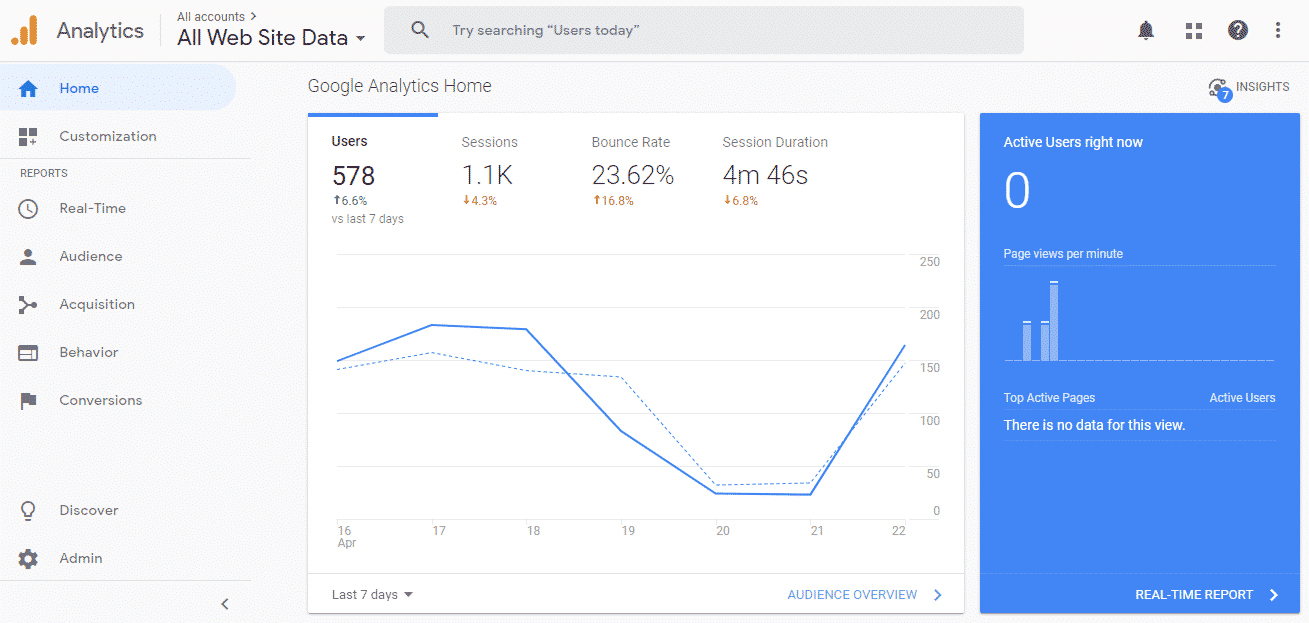
Task: Open the Google apps grid
Action: [1193, 30]
